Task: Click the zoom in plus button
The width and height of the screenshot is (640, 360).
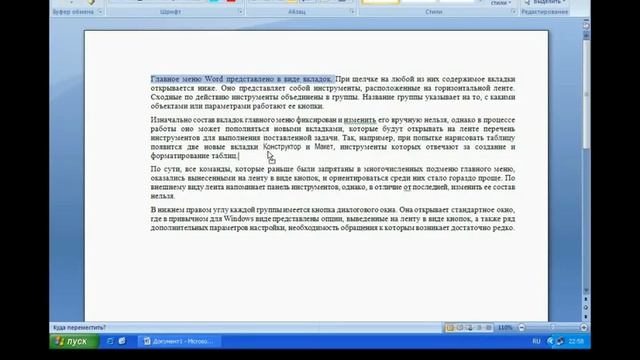Action: [584, 327]
